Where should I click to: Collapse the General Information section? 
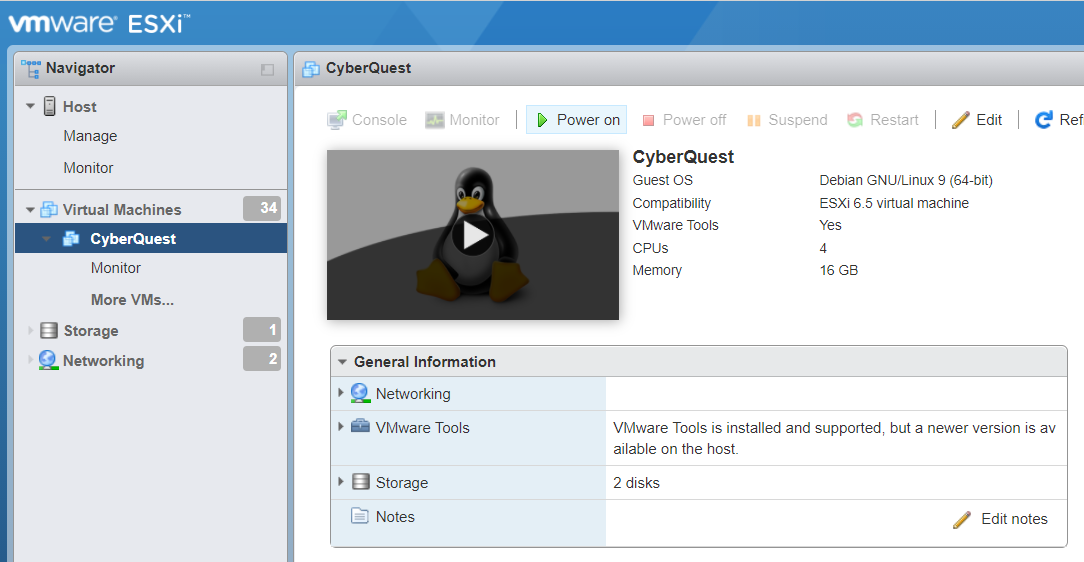click(342, 362)
